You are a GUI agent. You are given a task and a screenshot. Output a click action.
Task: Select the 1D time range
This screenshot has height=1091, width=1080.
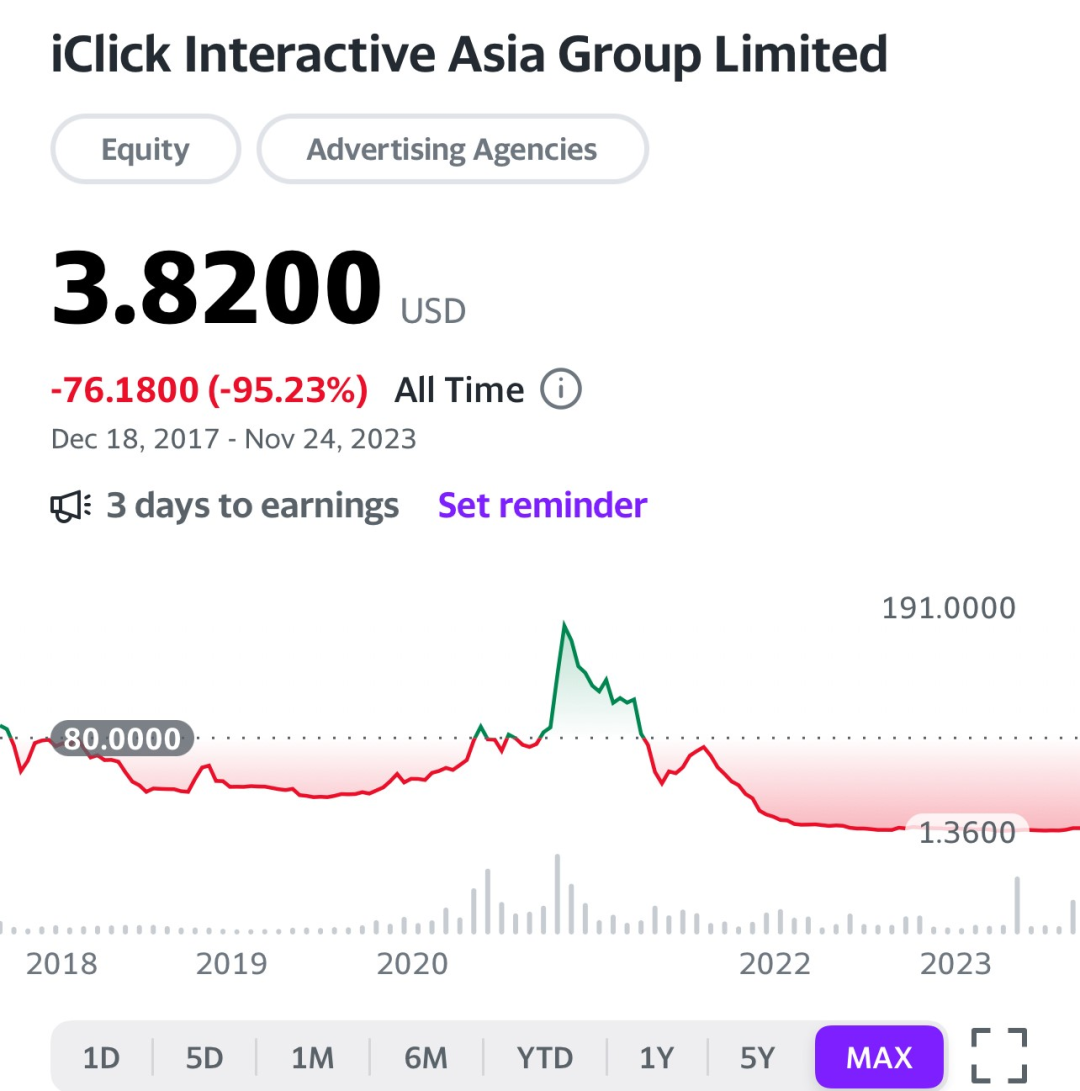click(x=102, y=1058)
